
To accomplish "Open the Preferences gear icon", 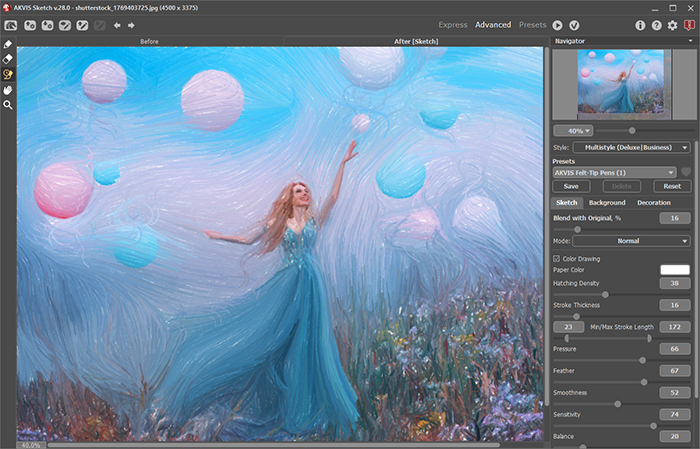I will 672,24.
